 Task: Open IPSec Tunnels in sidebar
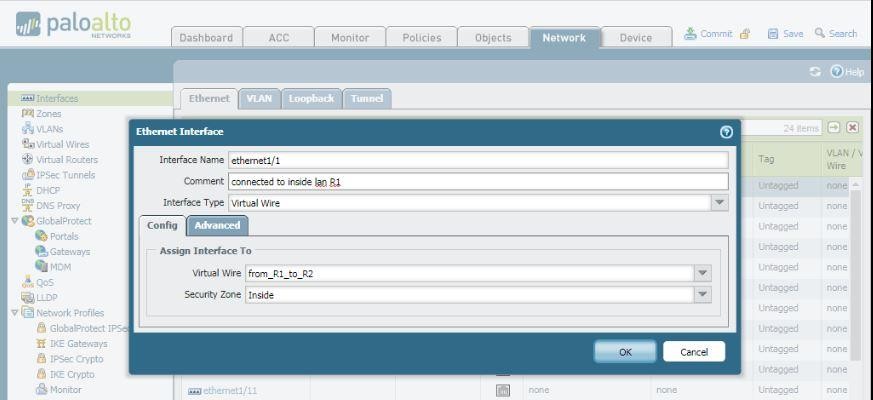65,175
